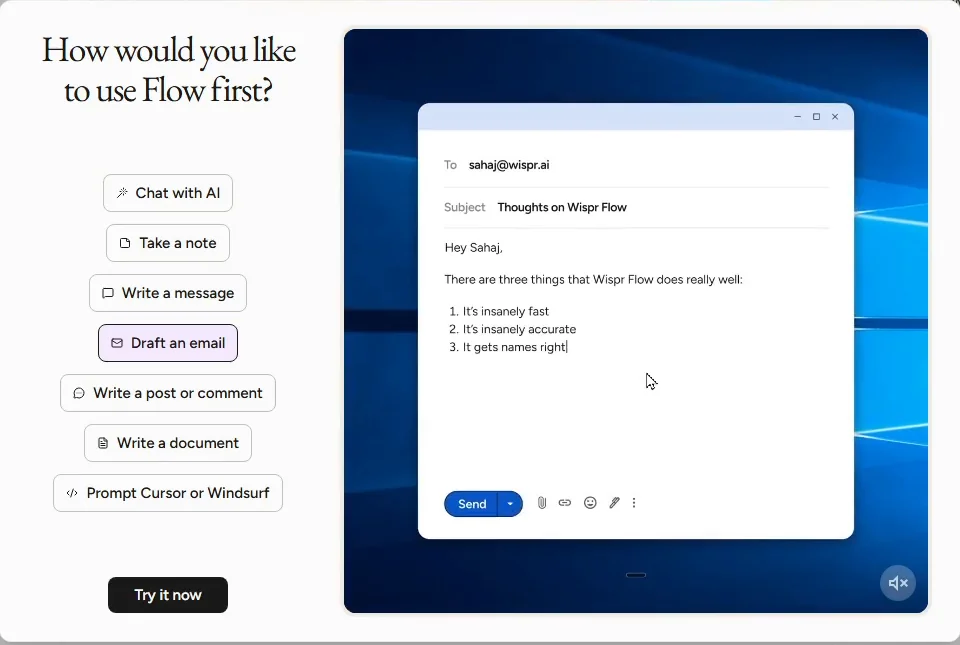The image size is (960, 645).
Task: Choose Take a note
Action: point(168,243)
